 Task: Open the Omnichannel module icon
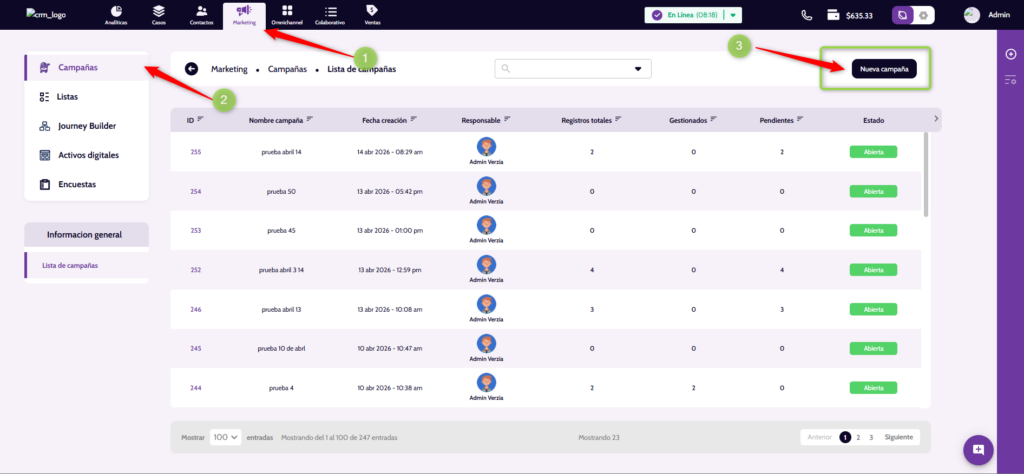pos(287,14)
